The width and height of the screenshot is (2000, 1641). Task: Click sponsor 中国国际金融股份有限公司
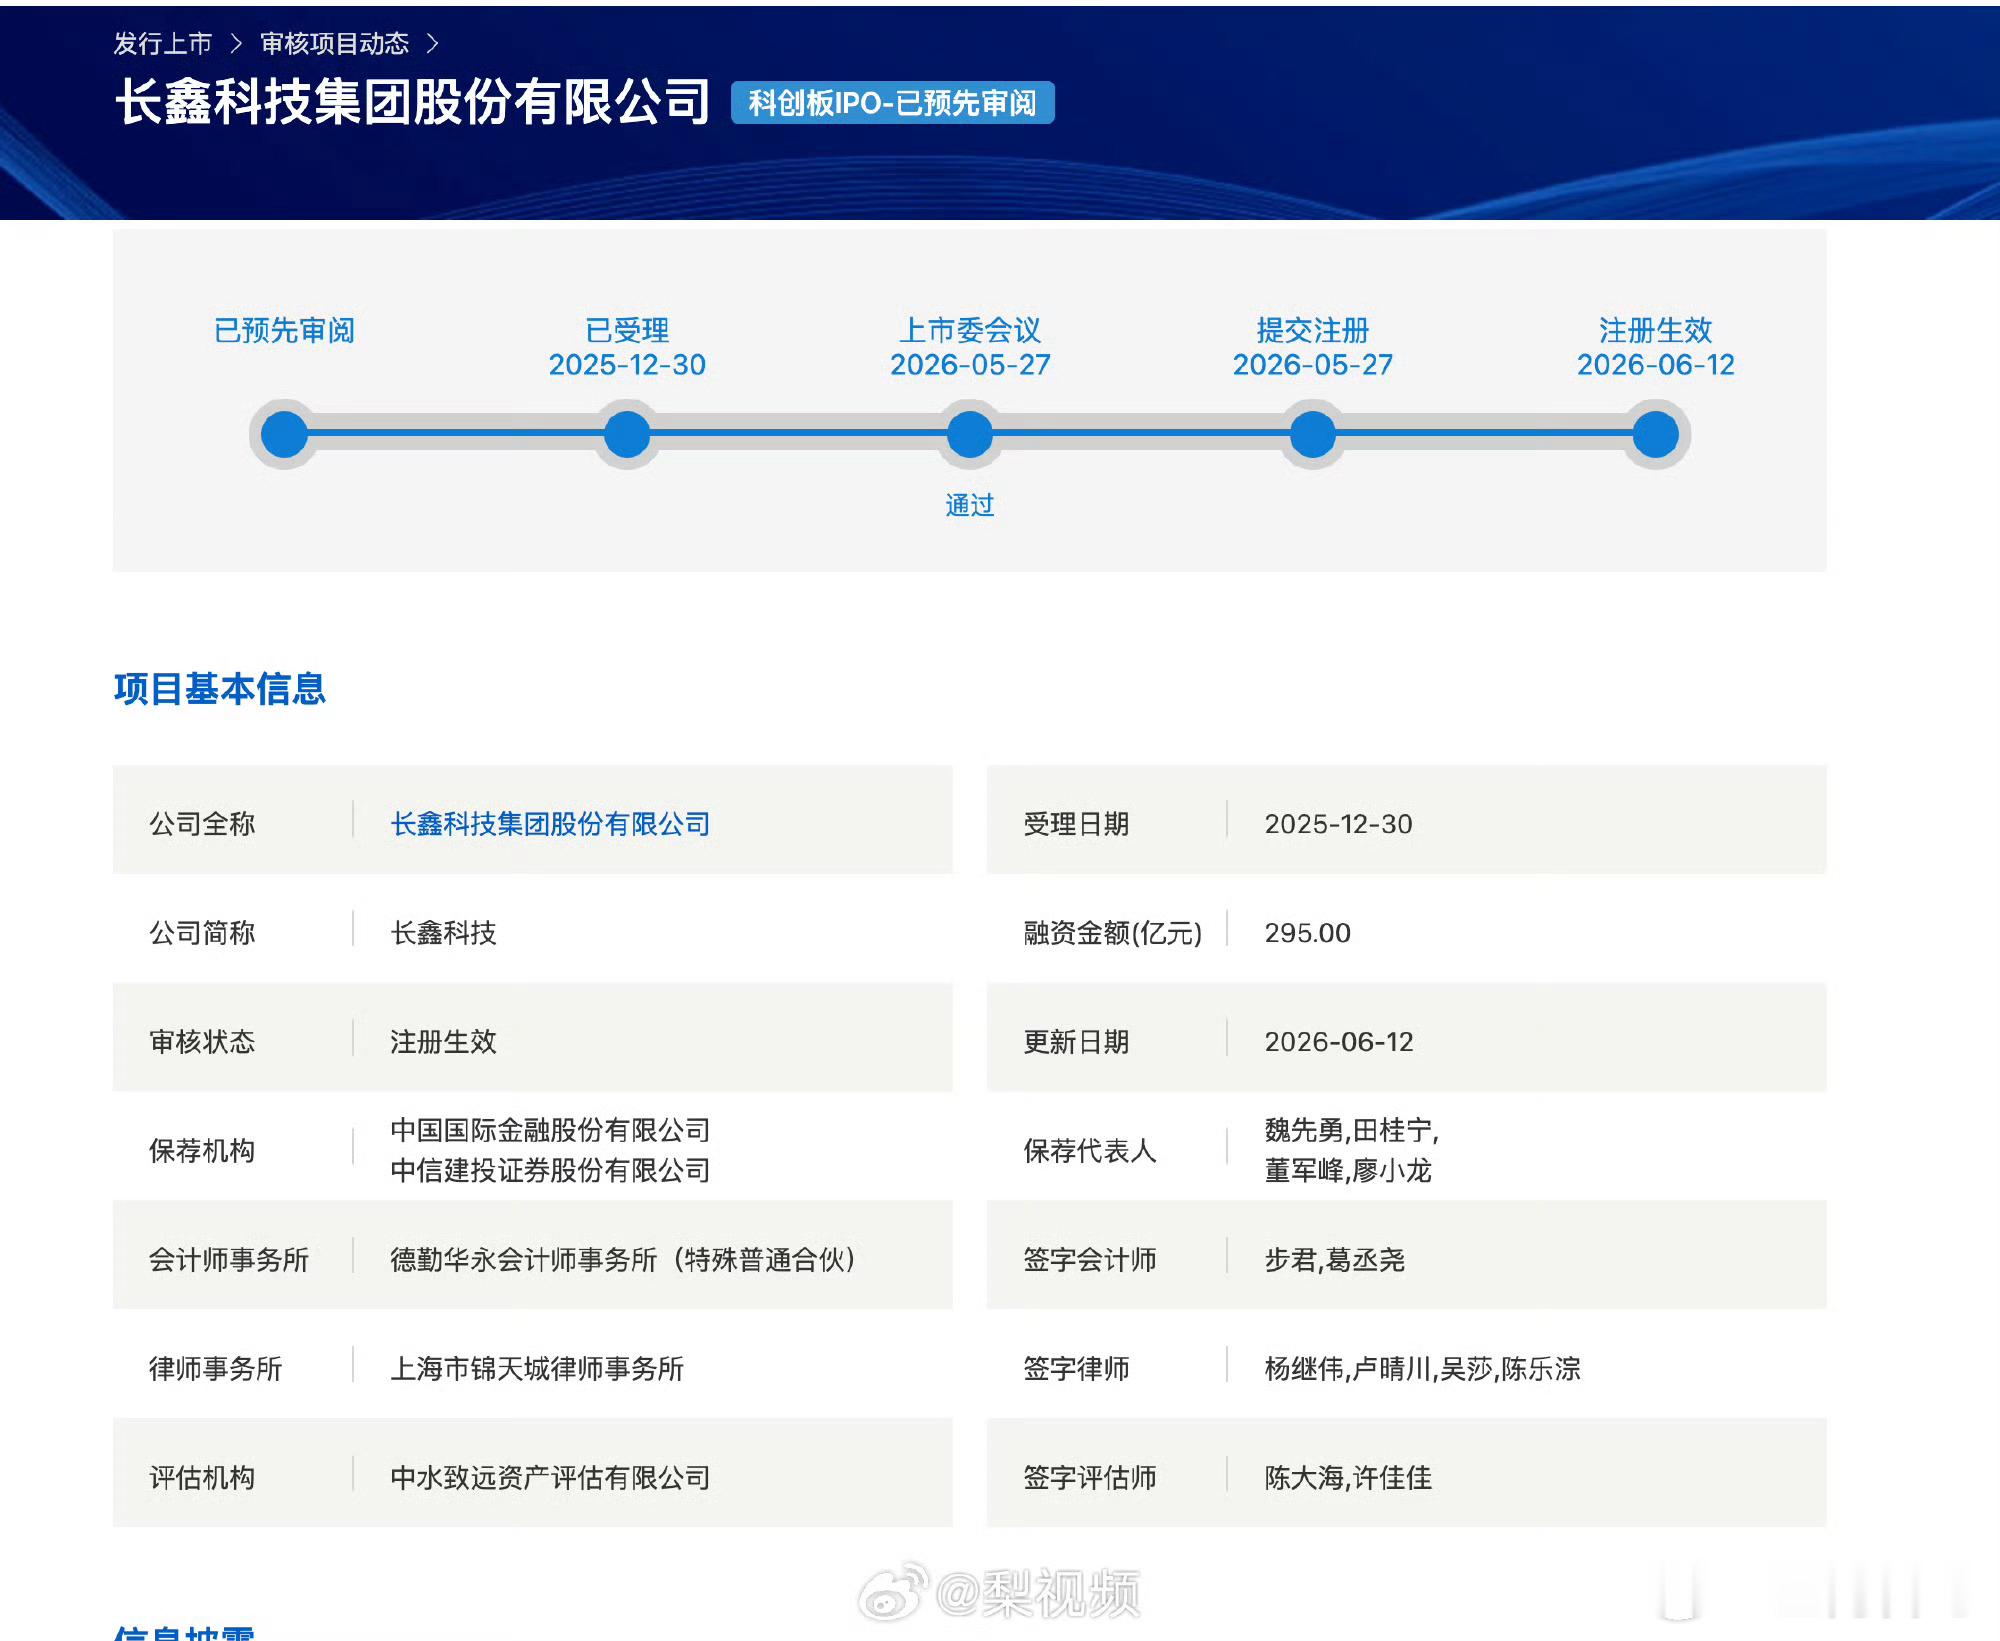550,1130
